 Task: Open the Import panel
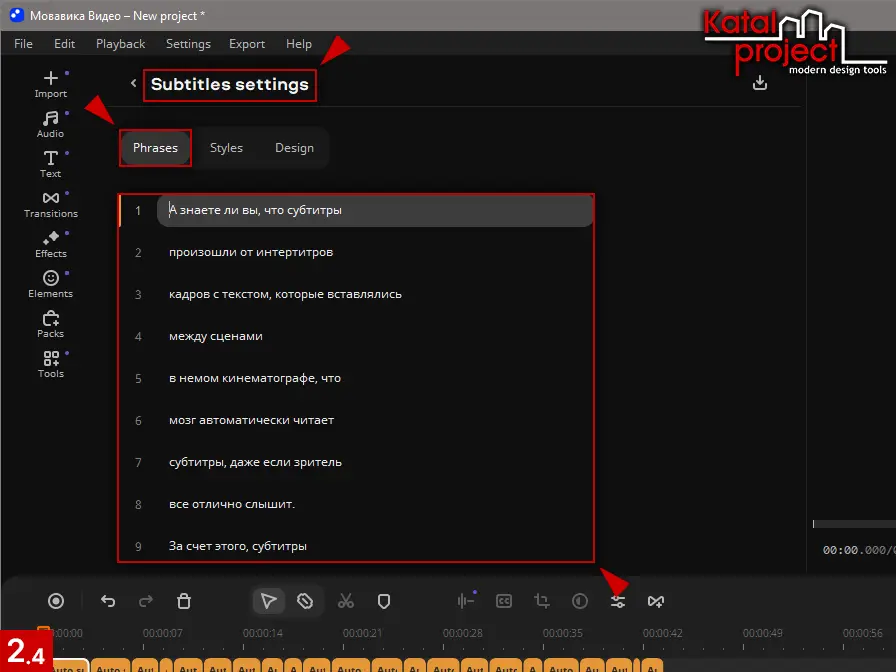pyautogui.click(x=51, y=84)
